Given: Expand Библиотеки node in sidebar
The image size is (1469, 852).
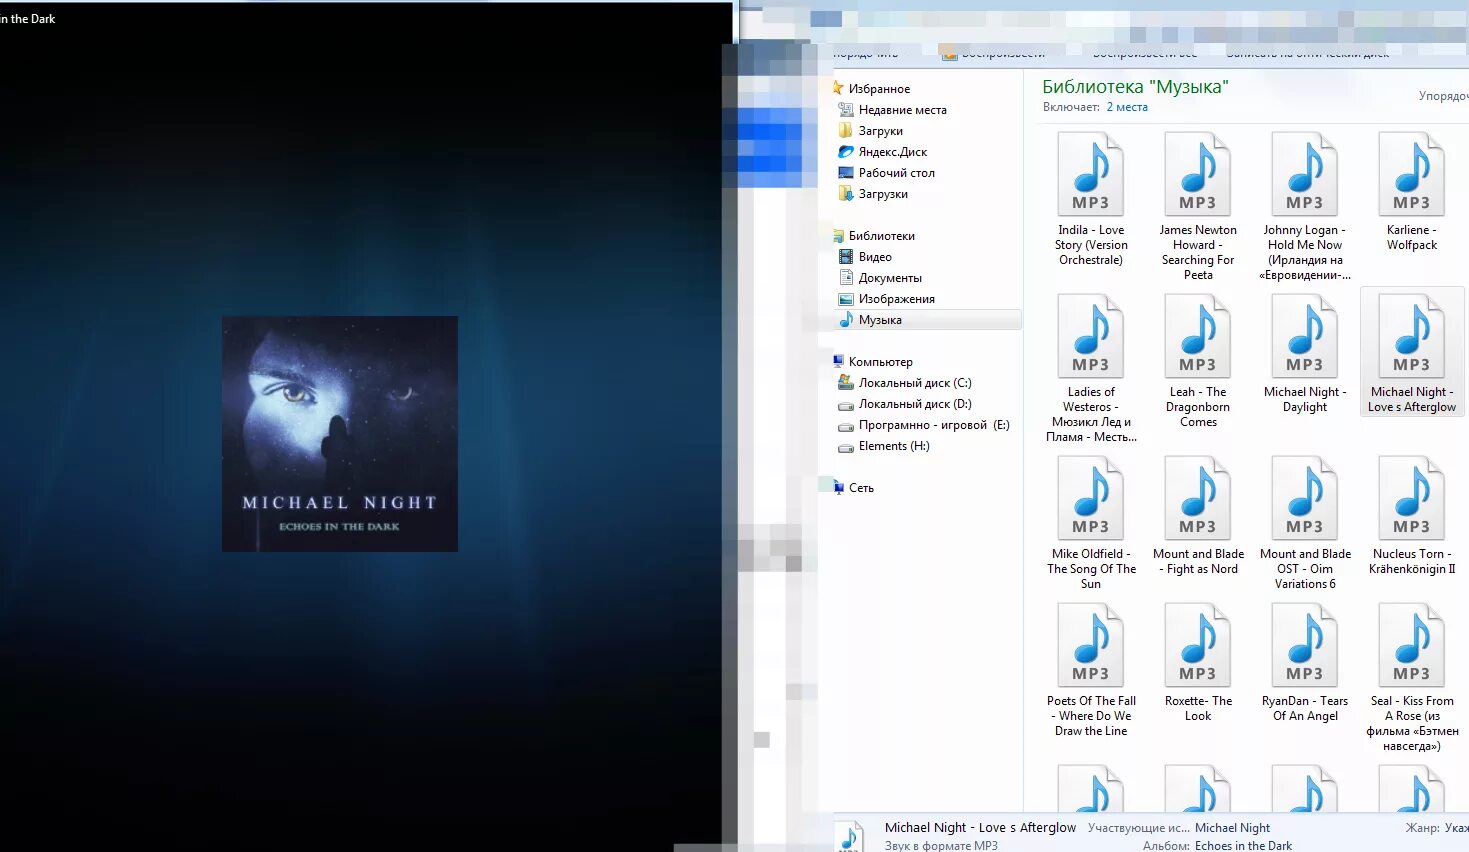Looking at the screenshot, I should (881, 236).
